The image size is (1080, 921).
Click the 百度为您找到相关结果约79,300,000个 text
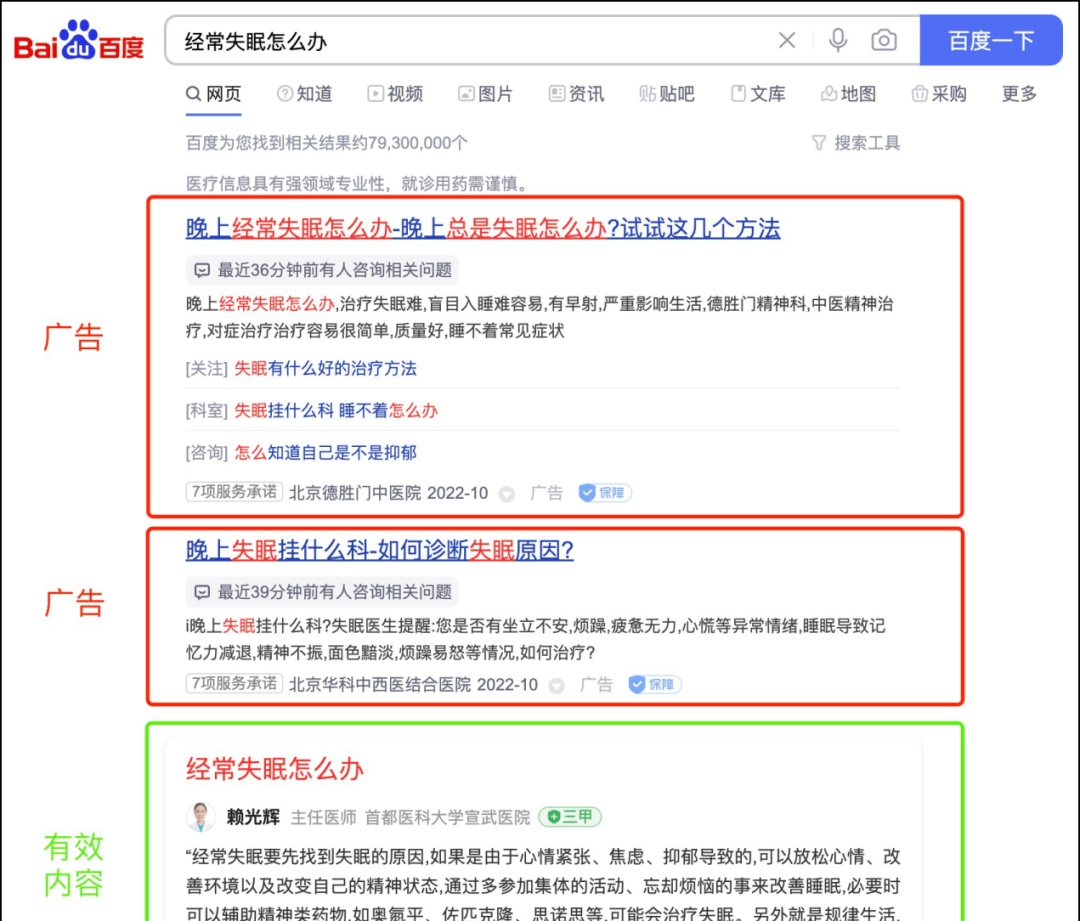coord(326,143)
